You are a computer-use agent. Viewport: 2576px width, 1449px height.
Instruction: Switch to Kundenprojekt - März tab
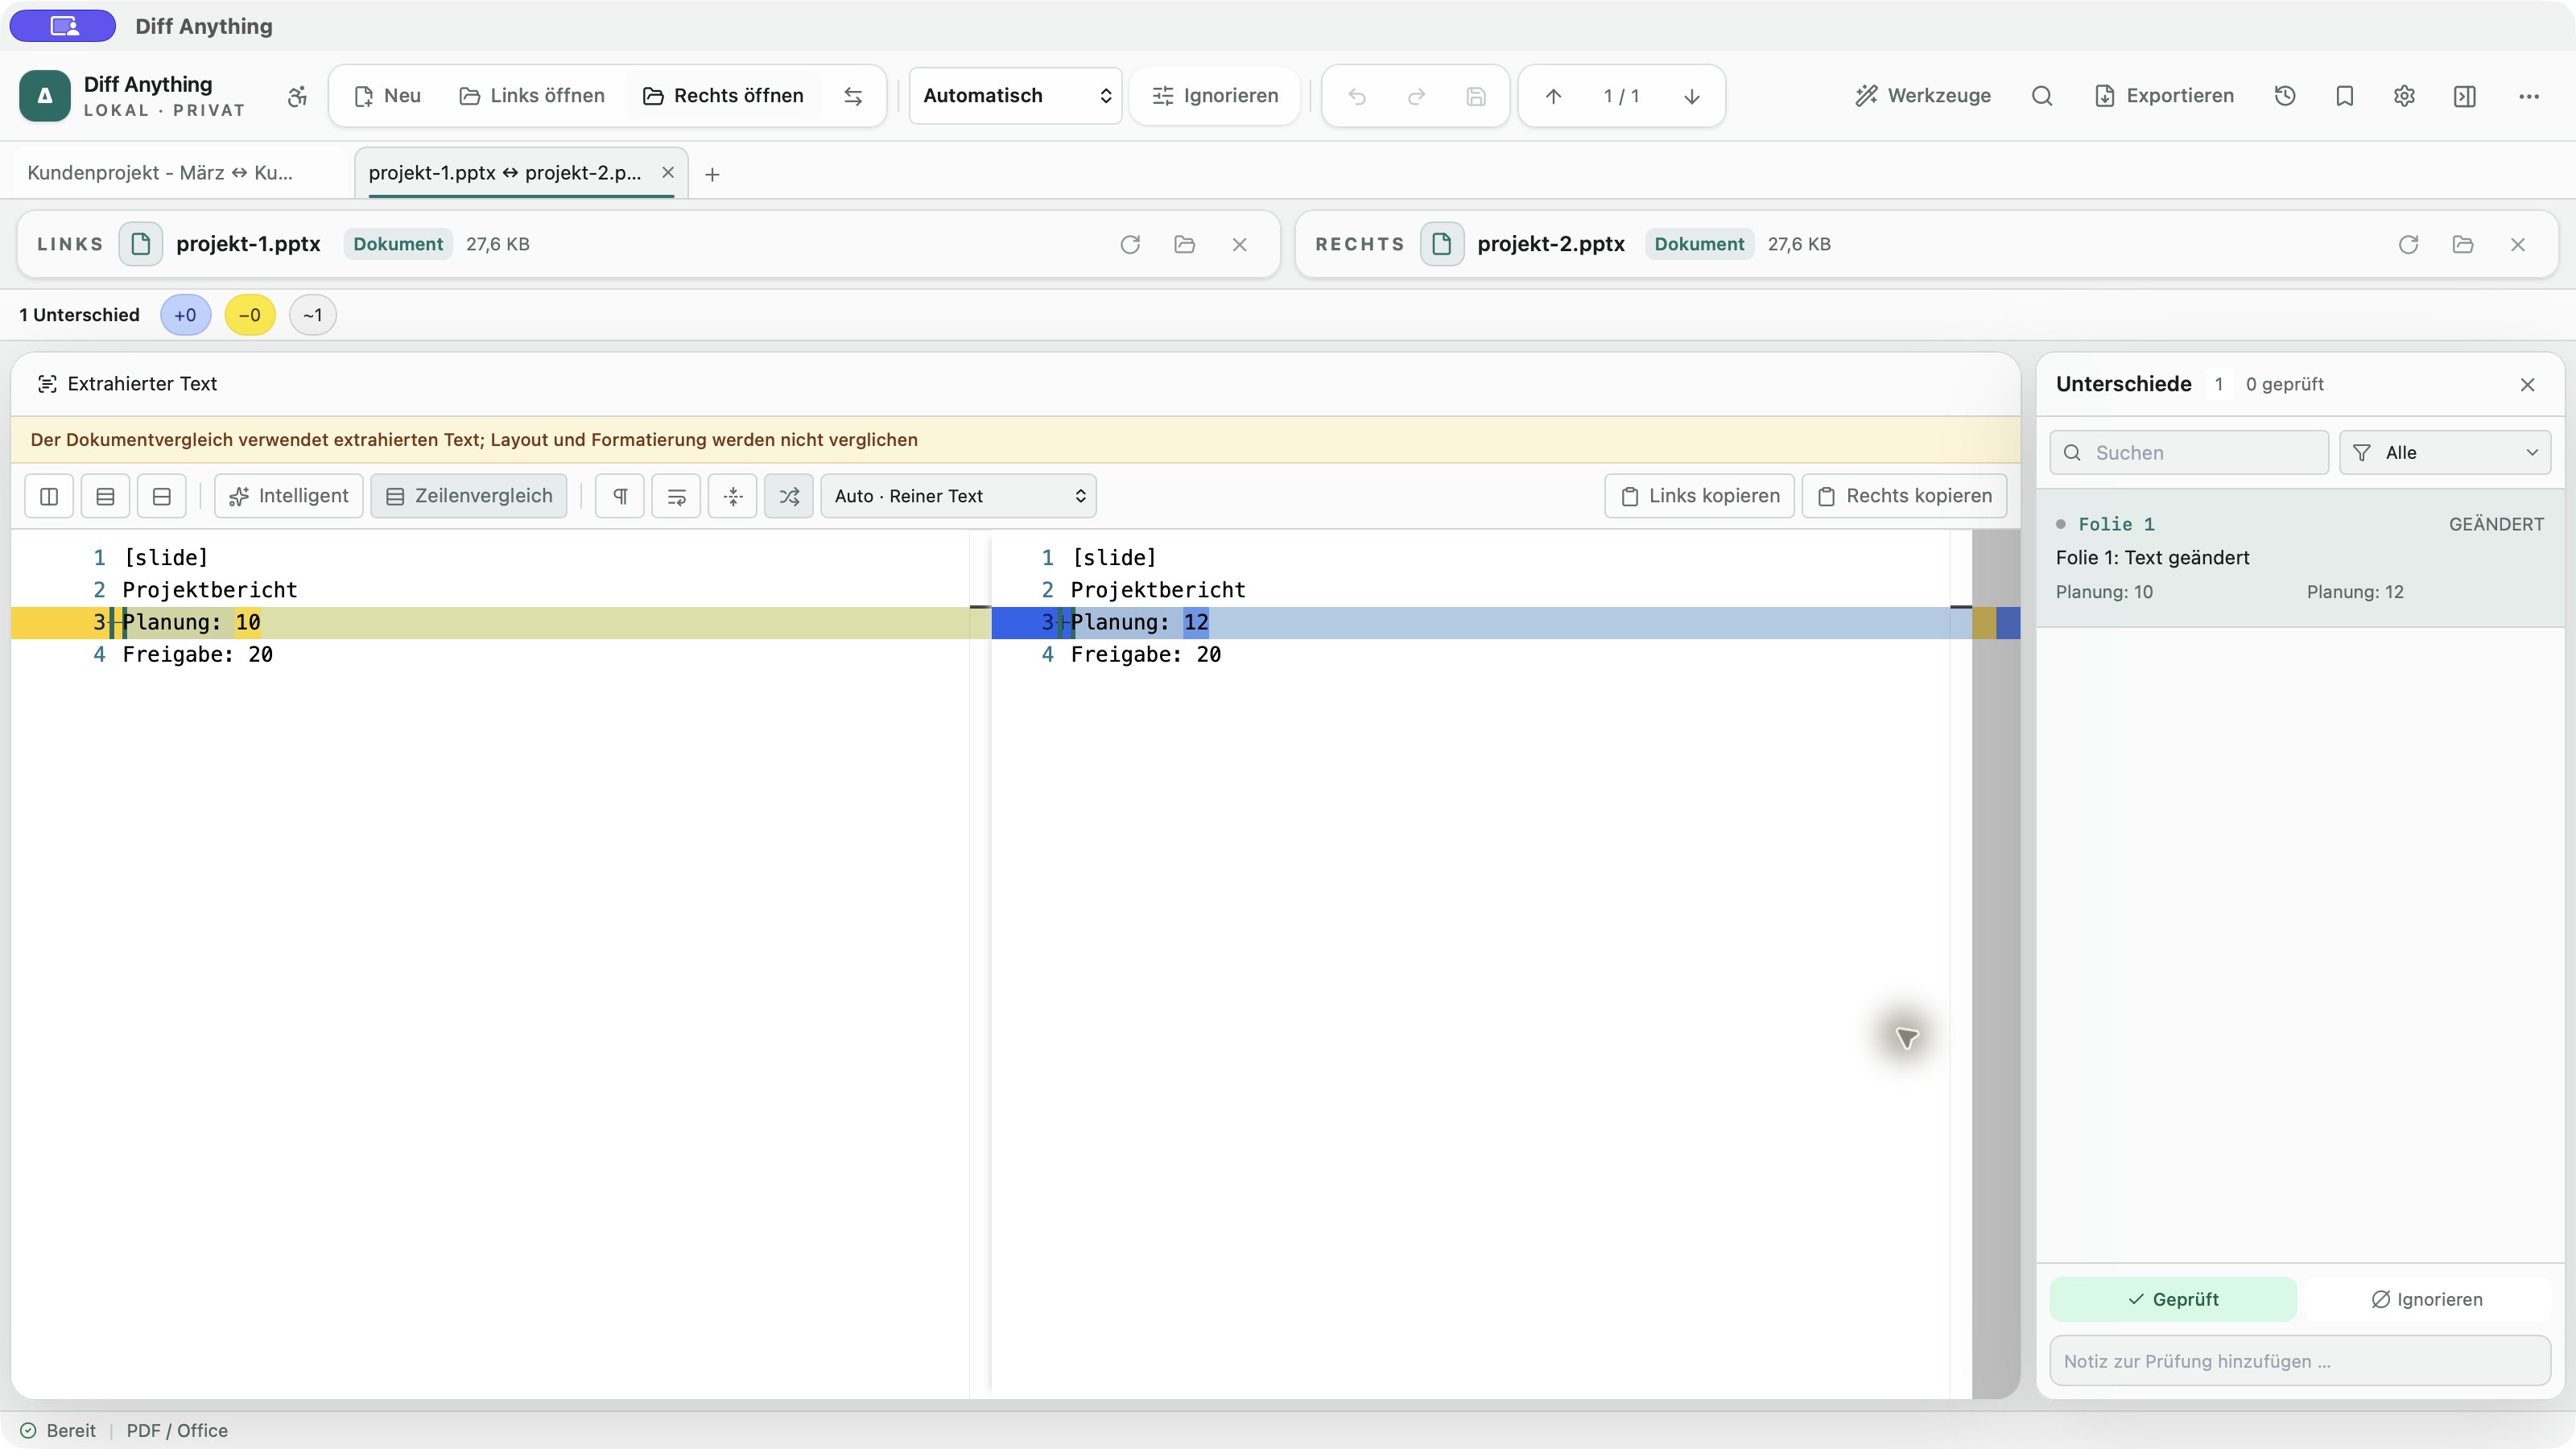click(x=160, y=173)
